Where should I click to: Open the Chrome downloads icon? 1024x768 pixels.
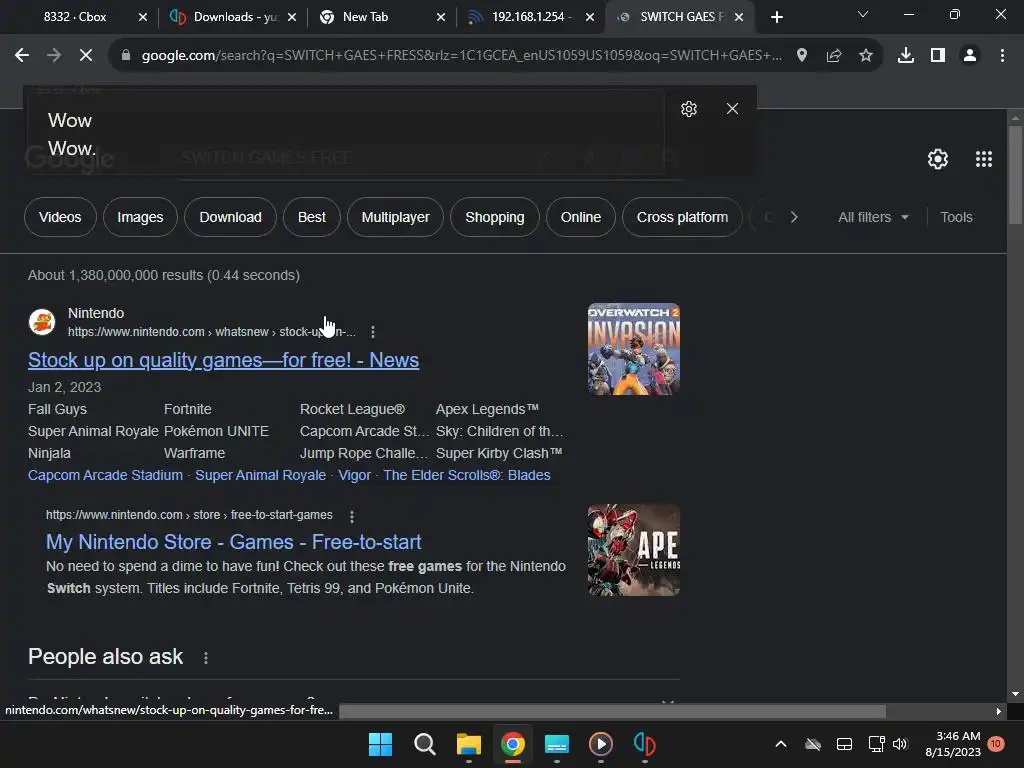(x=906, y=56)
